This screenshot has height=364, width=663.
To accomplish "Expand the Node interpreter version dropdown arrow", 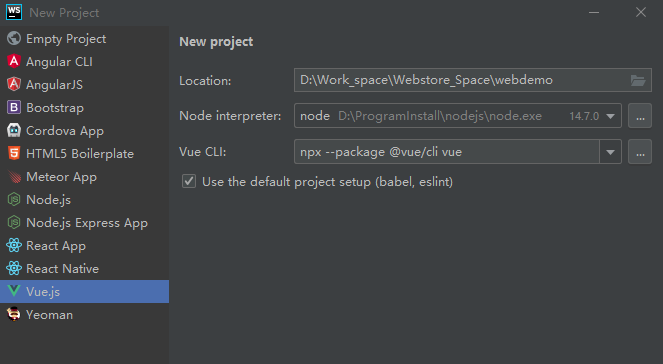I will point(610,116).
